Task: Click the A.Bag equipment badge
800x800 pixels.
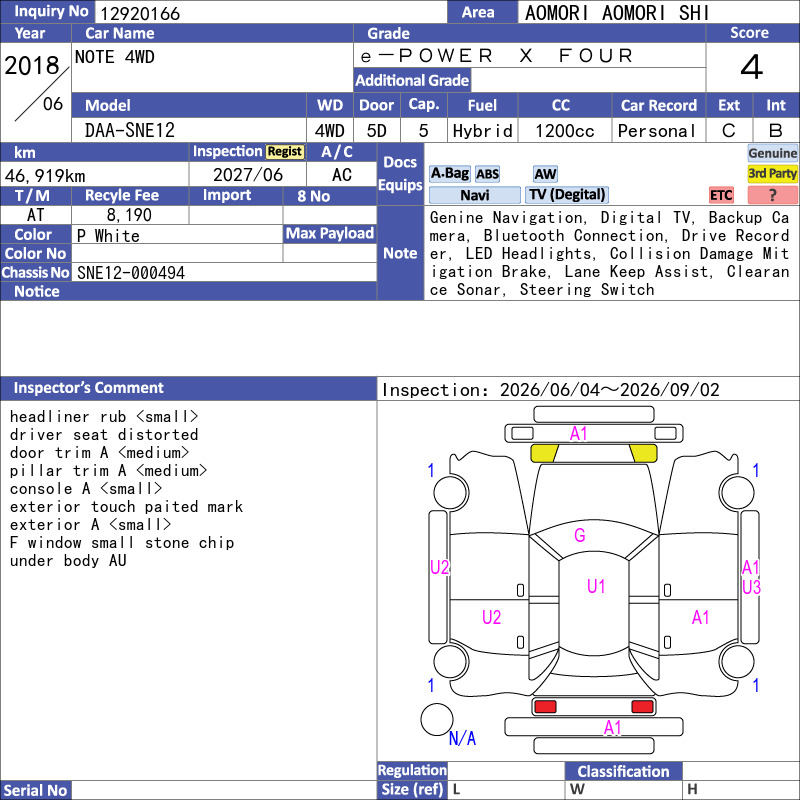Action: [x=449, y=174]
